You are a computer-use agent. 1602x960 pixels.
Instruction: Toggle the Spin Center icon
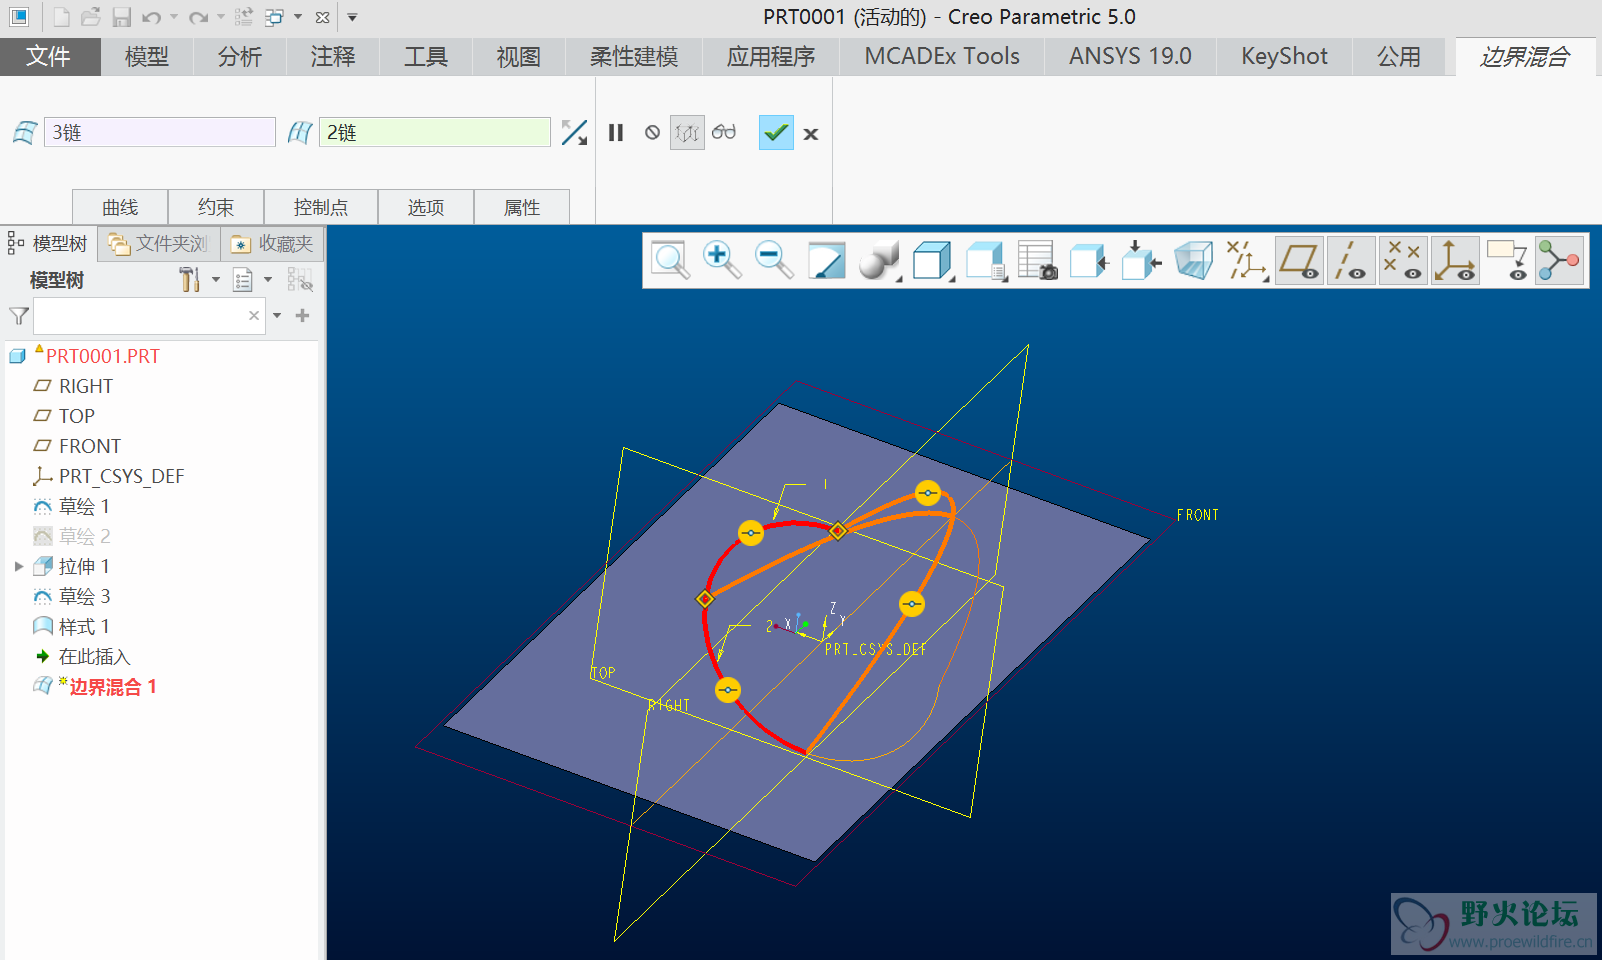1559,260
